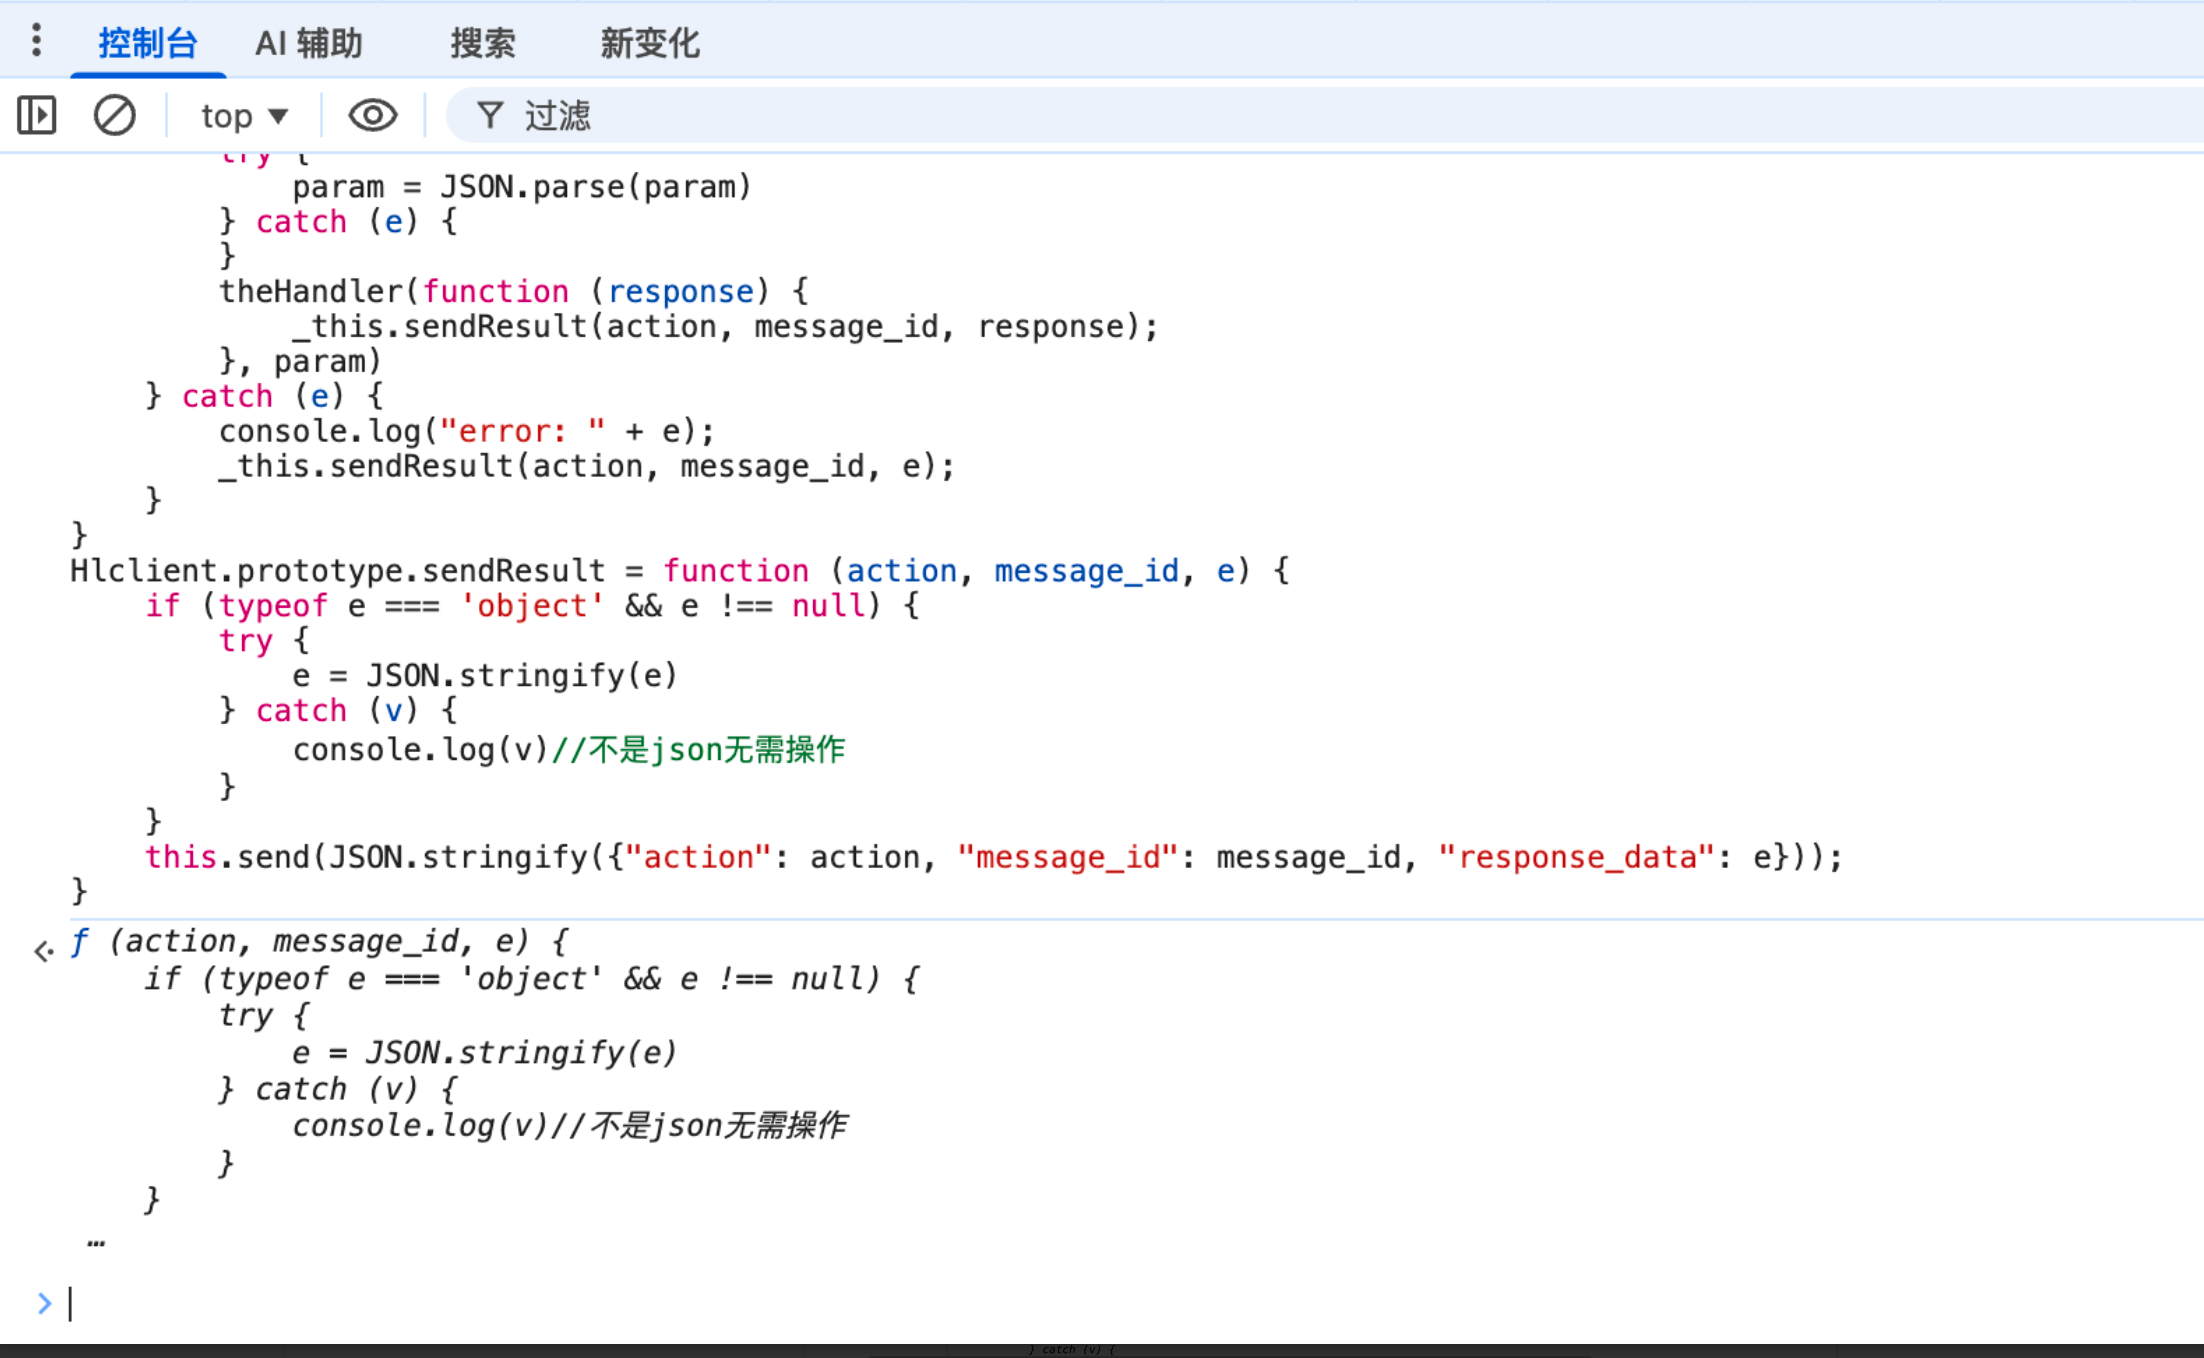Viewport: 2204px width, 1358px height.
Task: Click the green 不是json无需操作 comment
Action: [716, 750]
